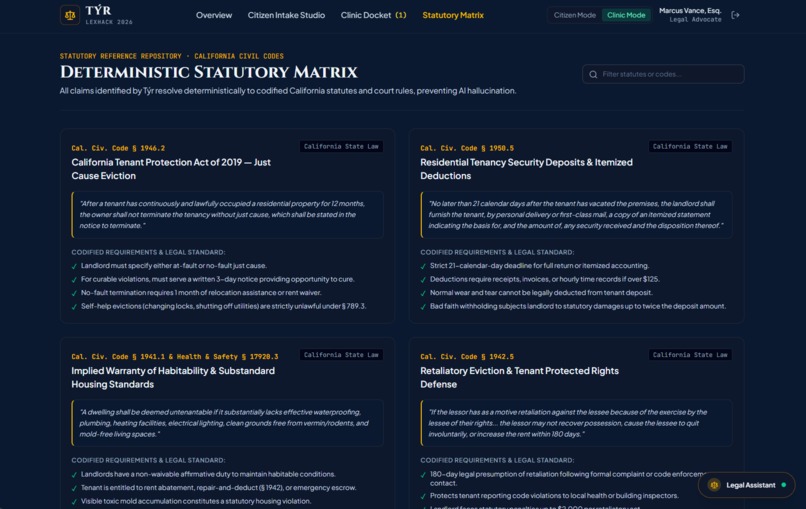Open Retaliatory Eviction & Tenant Protected Rights title
Viewport: 806px width, 509px height.
(x=519, y=377)
